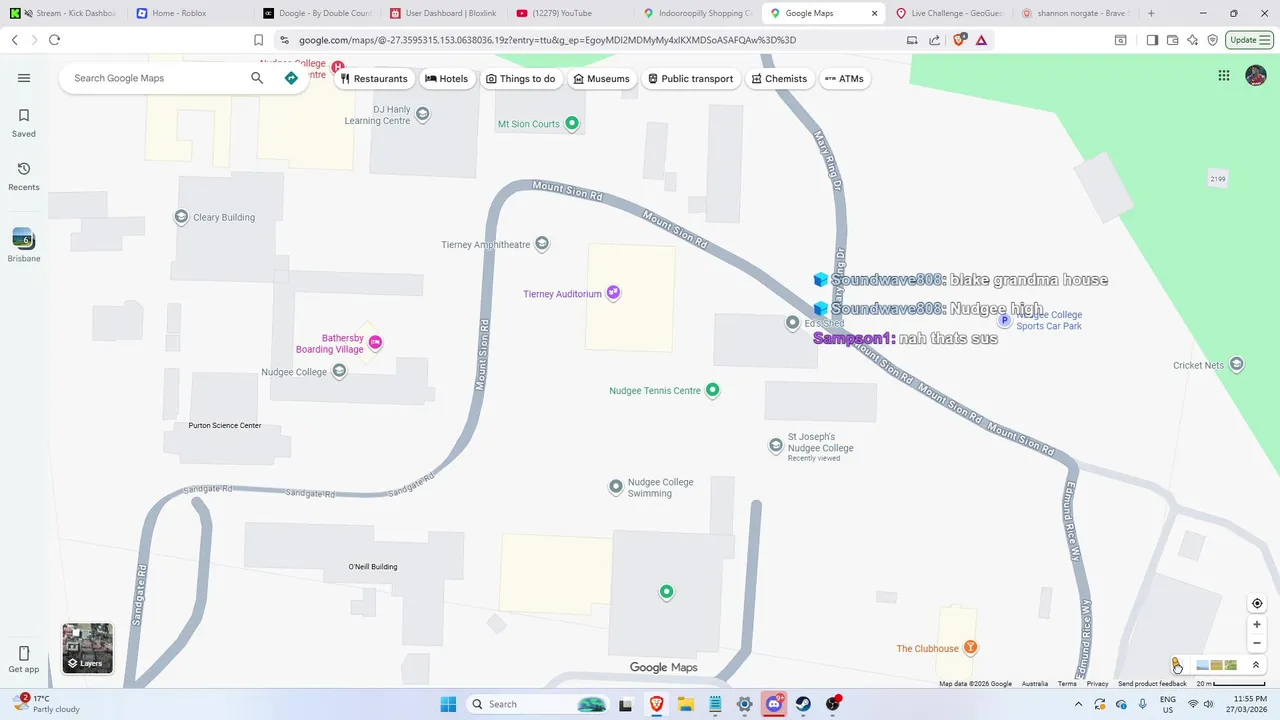The height and width of the screenshot is (720, 1280).
Task: Open the Brave VPN shield icon
Action: click(x=1212, y=40)
